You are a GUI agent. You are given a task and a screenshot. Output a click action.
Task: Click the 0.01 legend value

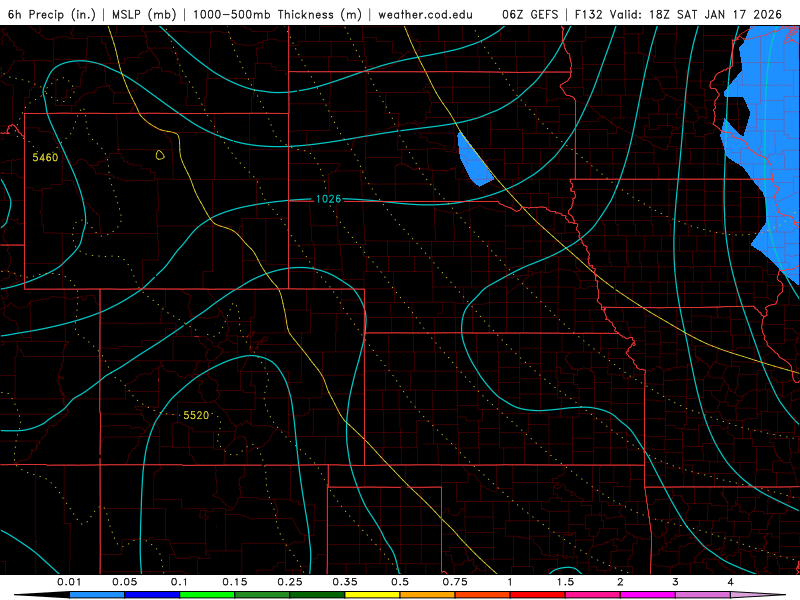[x=69, y=582]
